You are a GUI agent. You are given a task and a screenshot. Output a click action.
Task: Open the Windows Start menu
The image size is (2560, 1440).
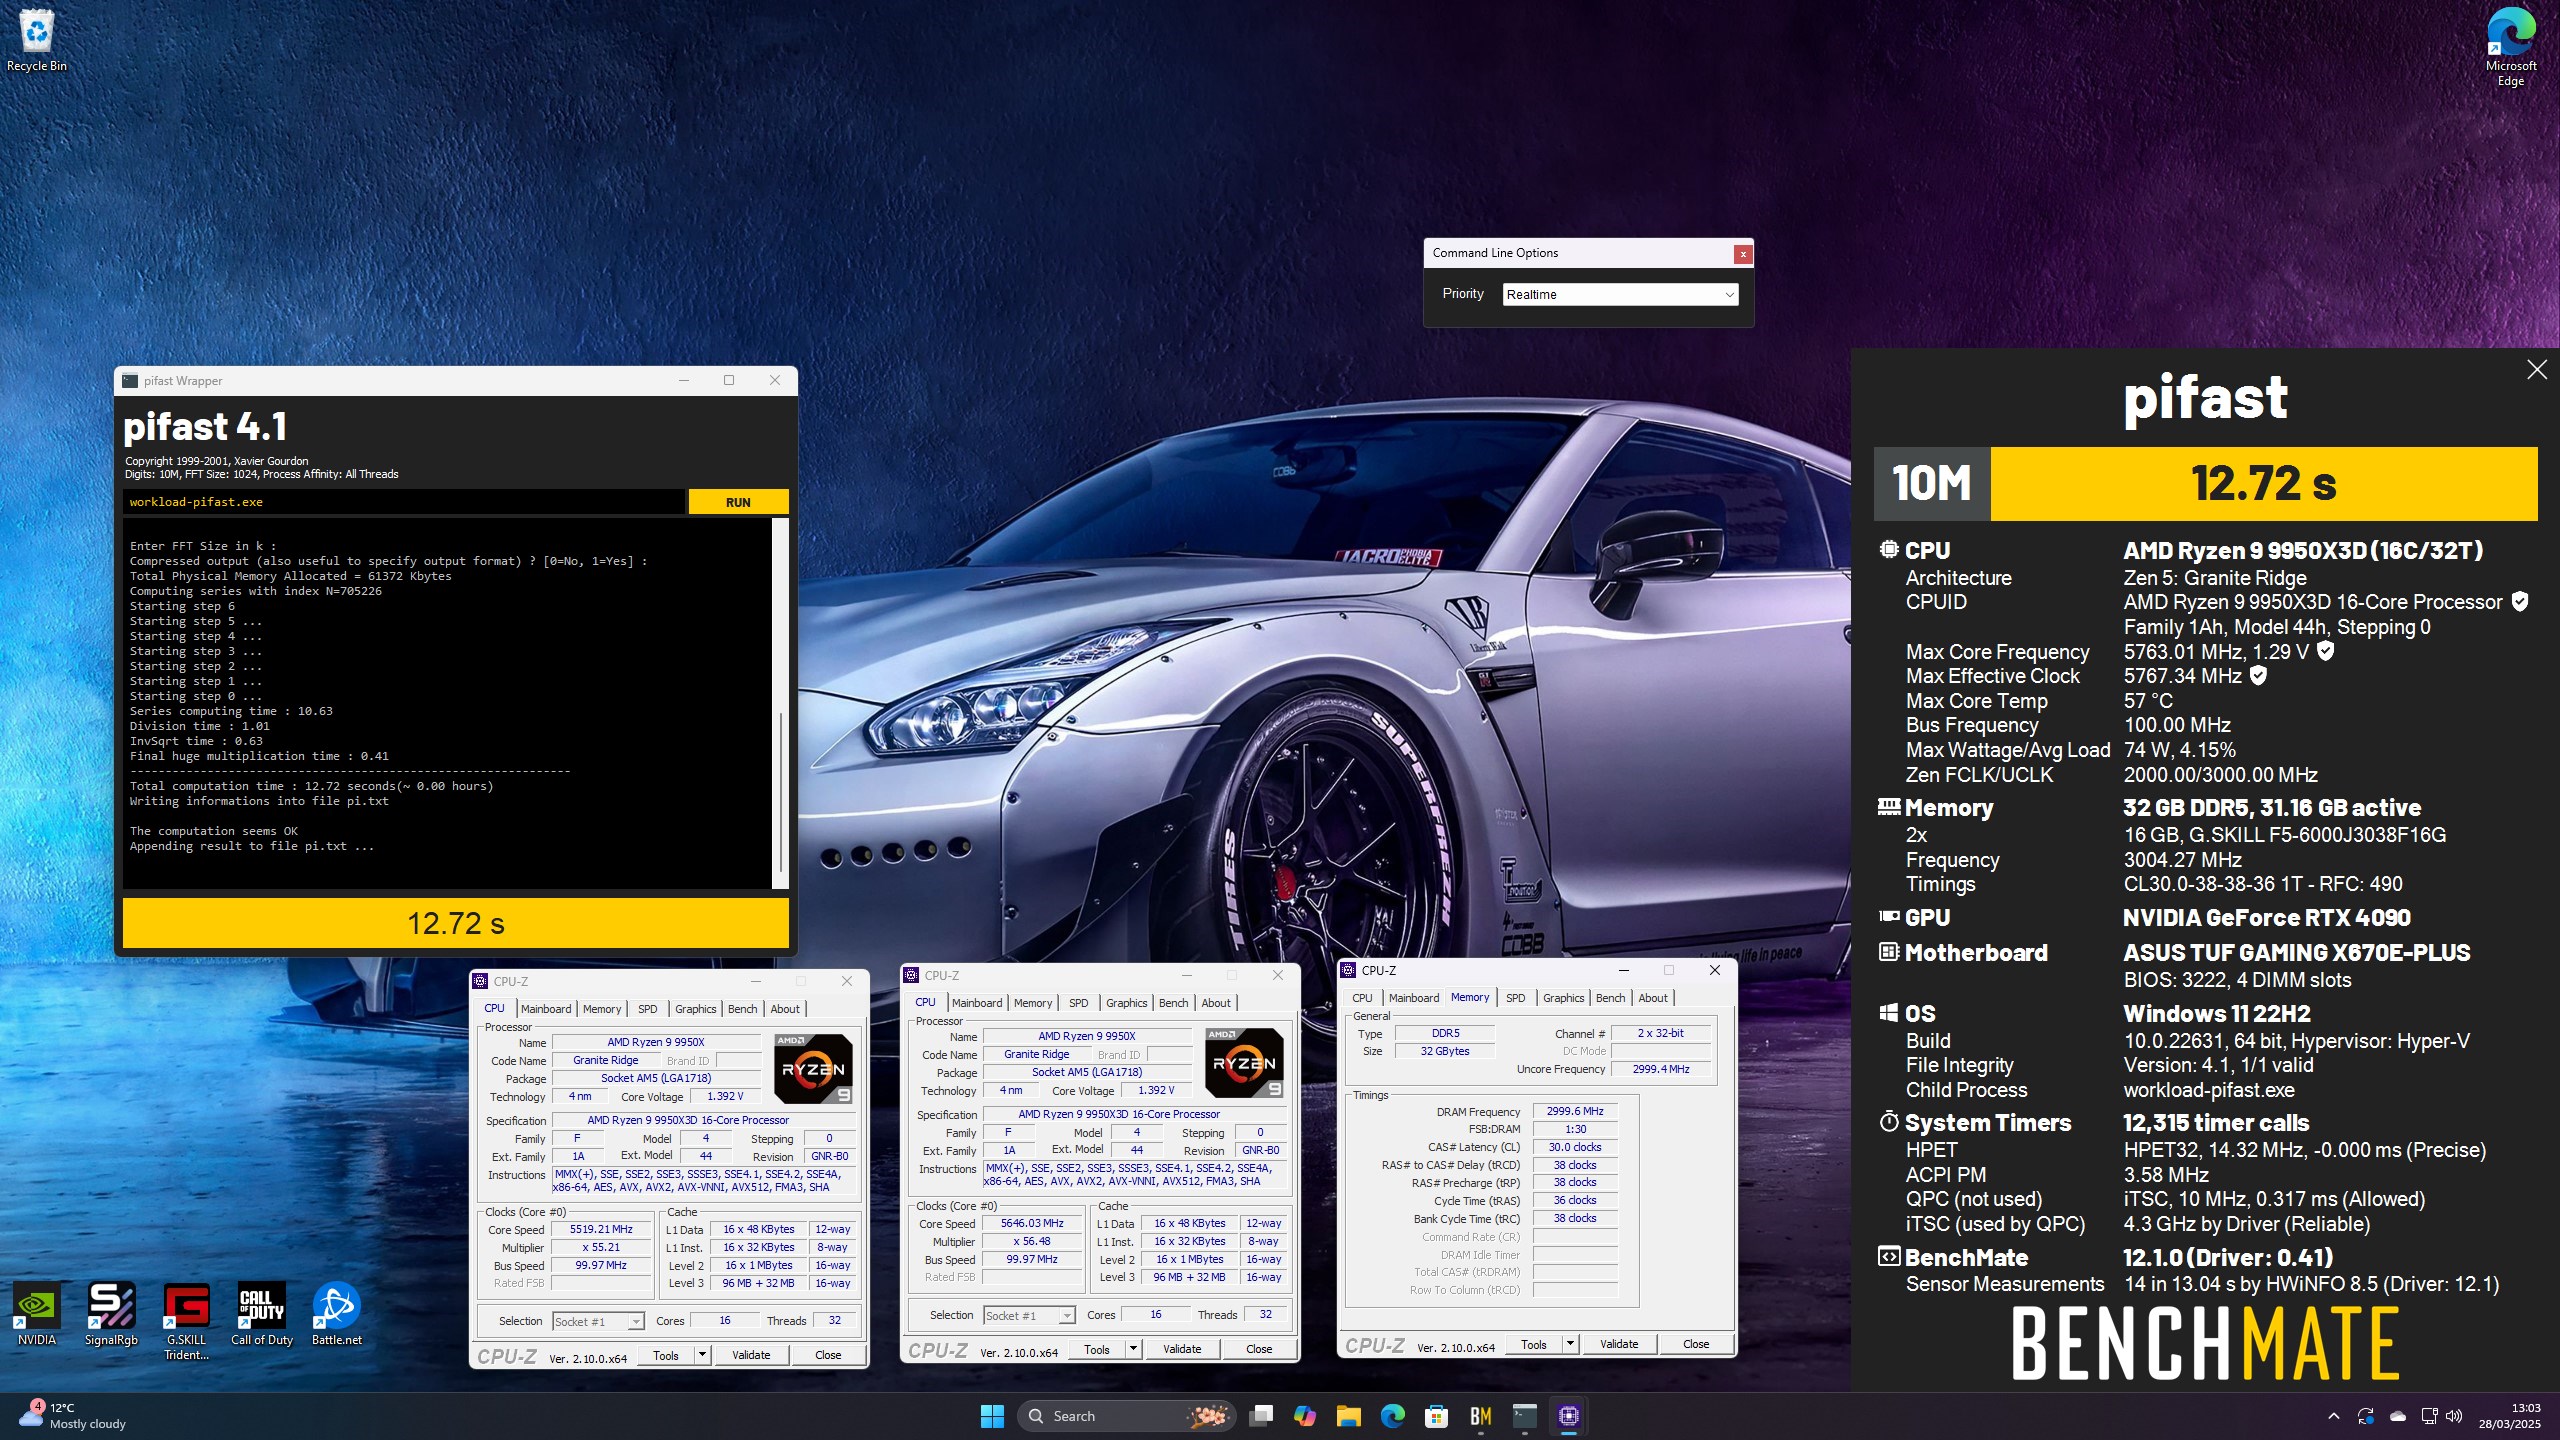point(992,1416)
